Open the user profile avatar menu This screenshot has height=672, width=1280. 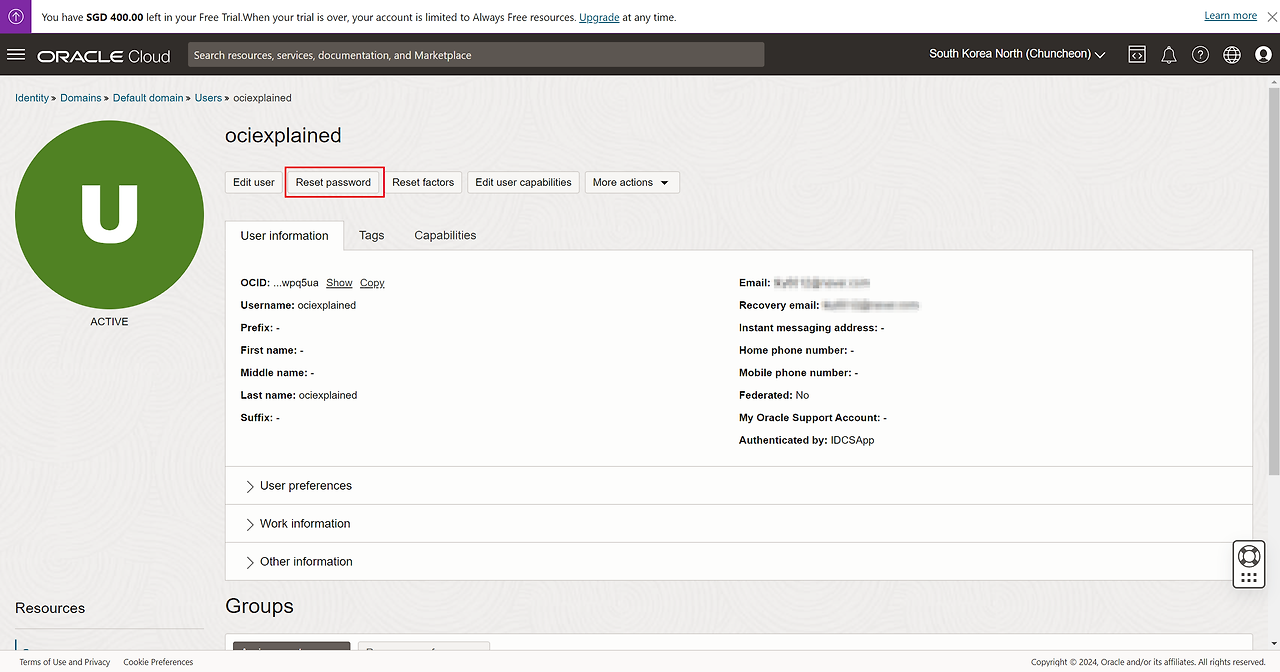coord(1263,55)
